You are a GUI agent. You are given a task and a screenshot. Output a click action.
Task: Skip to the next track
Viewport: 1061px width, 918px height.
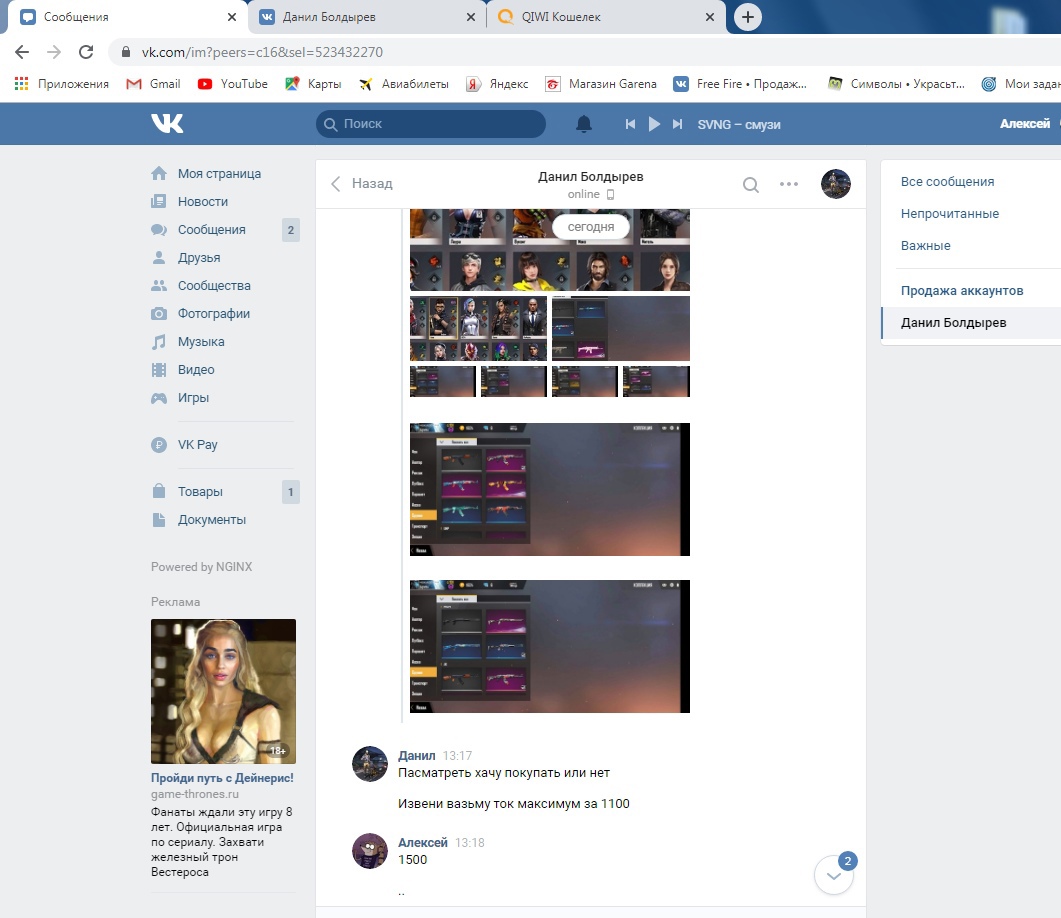point(677,124)
